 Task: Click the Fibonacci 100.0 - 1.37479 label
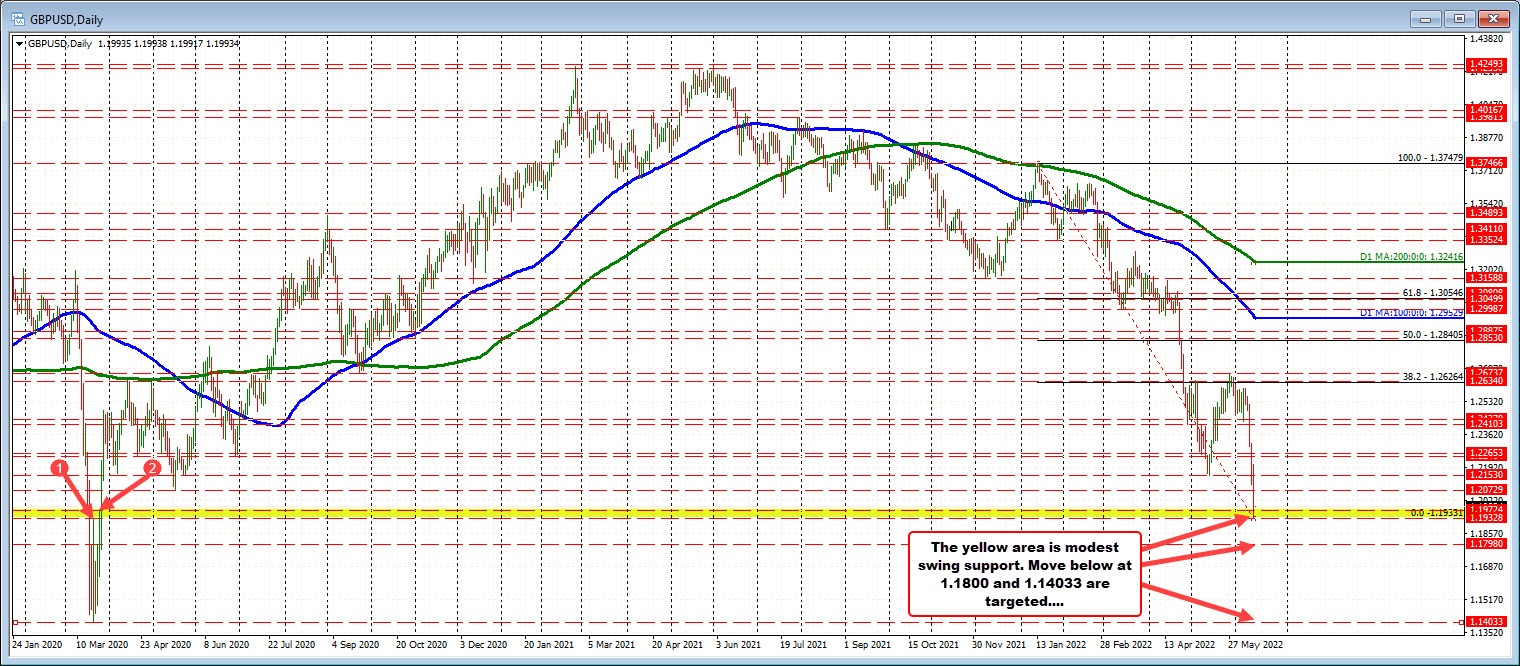(x=1431, y=158)
